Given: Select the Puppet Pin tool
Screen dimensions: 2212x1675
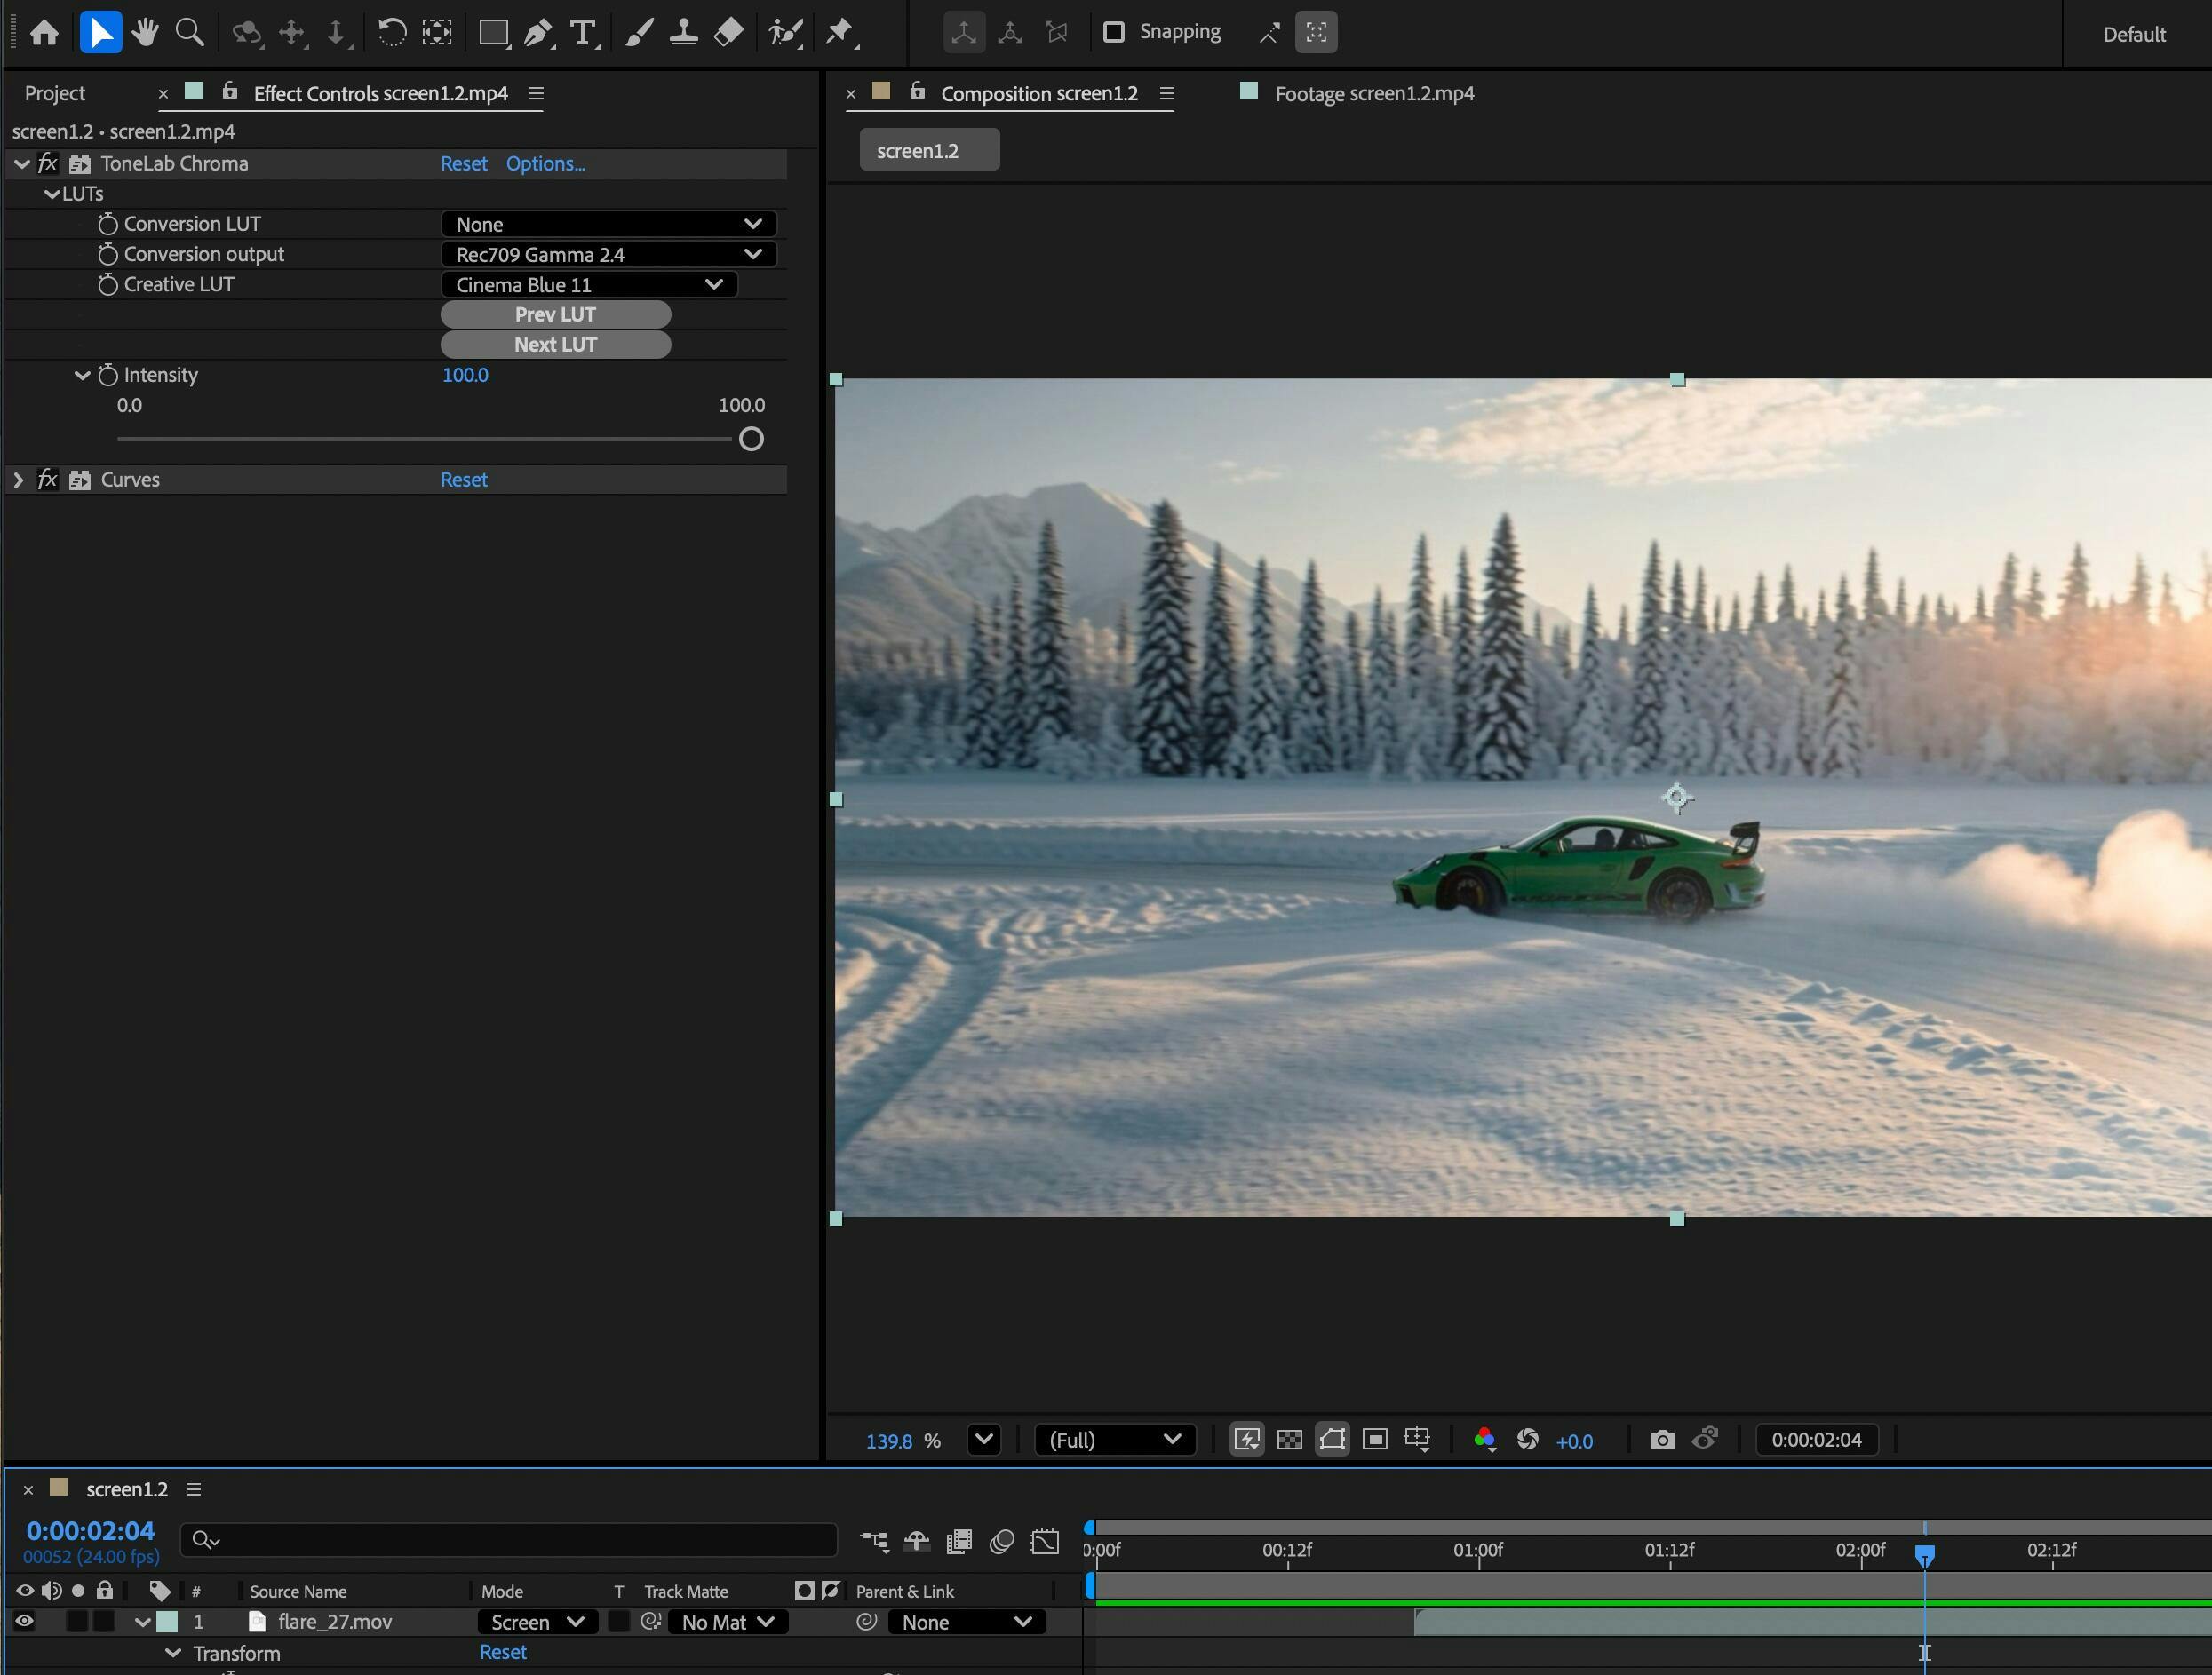Looking at the screenshot, I should pyautogui.click(x=840, y=32).
